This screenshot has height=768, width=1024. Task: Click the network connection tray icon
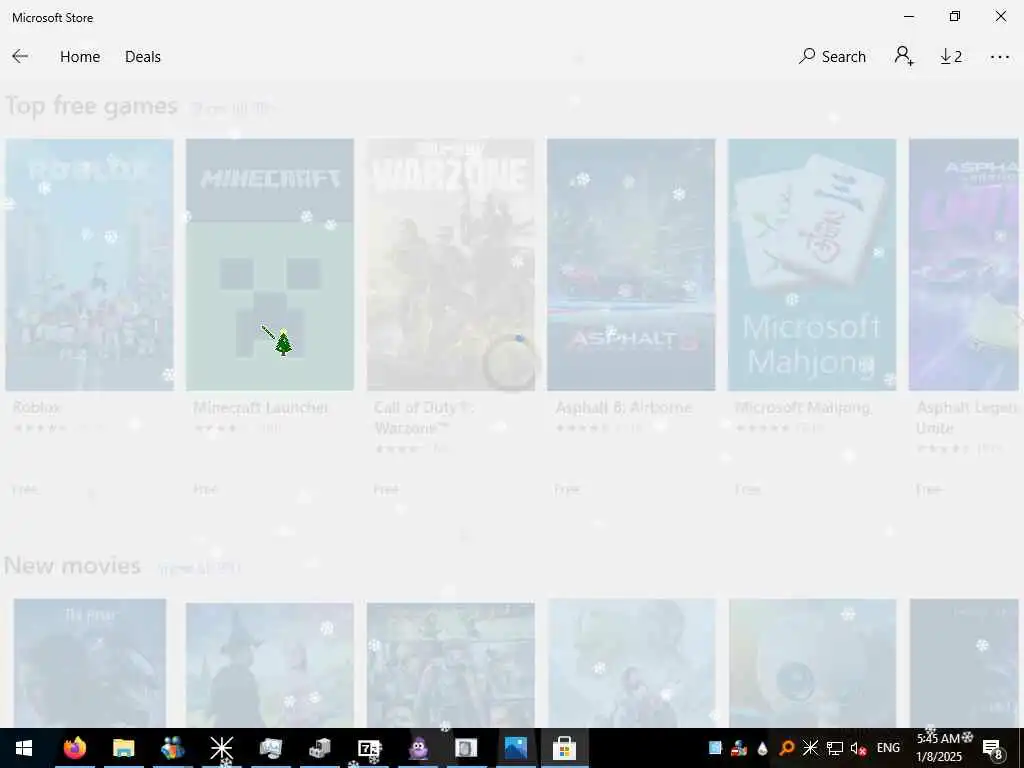(834, 748)
